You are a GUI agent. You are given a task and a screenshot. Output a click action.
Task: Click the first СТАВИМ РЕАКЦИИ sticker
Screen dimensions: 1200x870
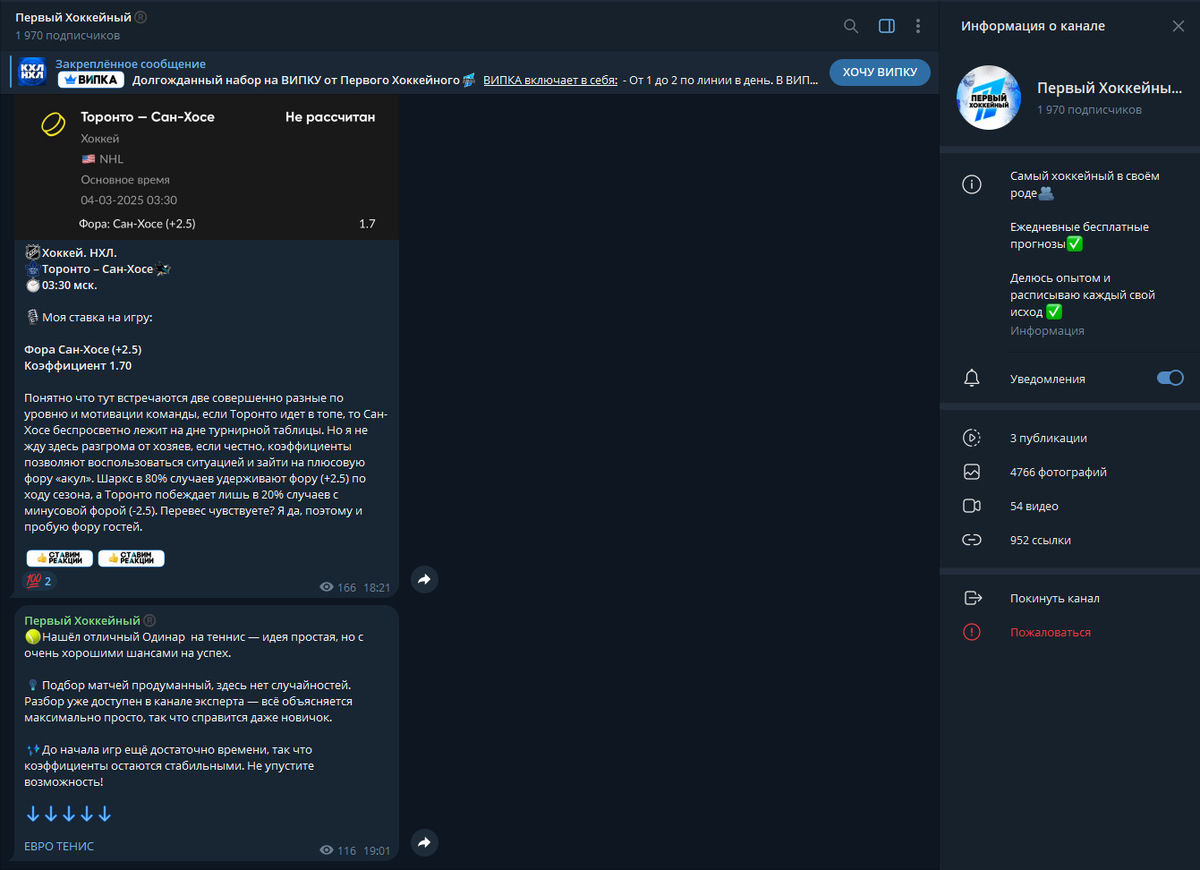(x=60, y=558)
